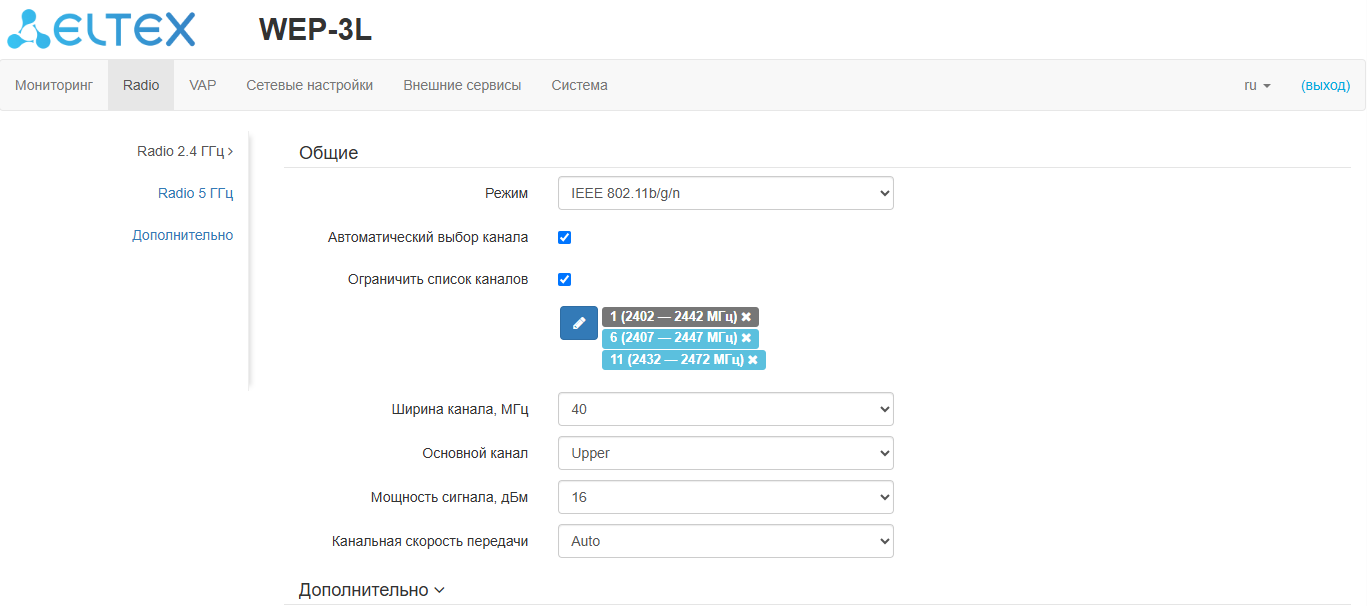Open Основной канал dropdown
Image resolution: width=1367 pixels, height=606 pixels.
[x=725, y=453]
